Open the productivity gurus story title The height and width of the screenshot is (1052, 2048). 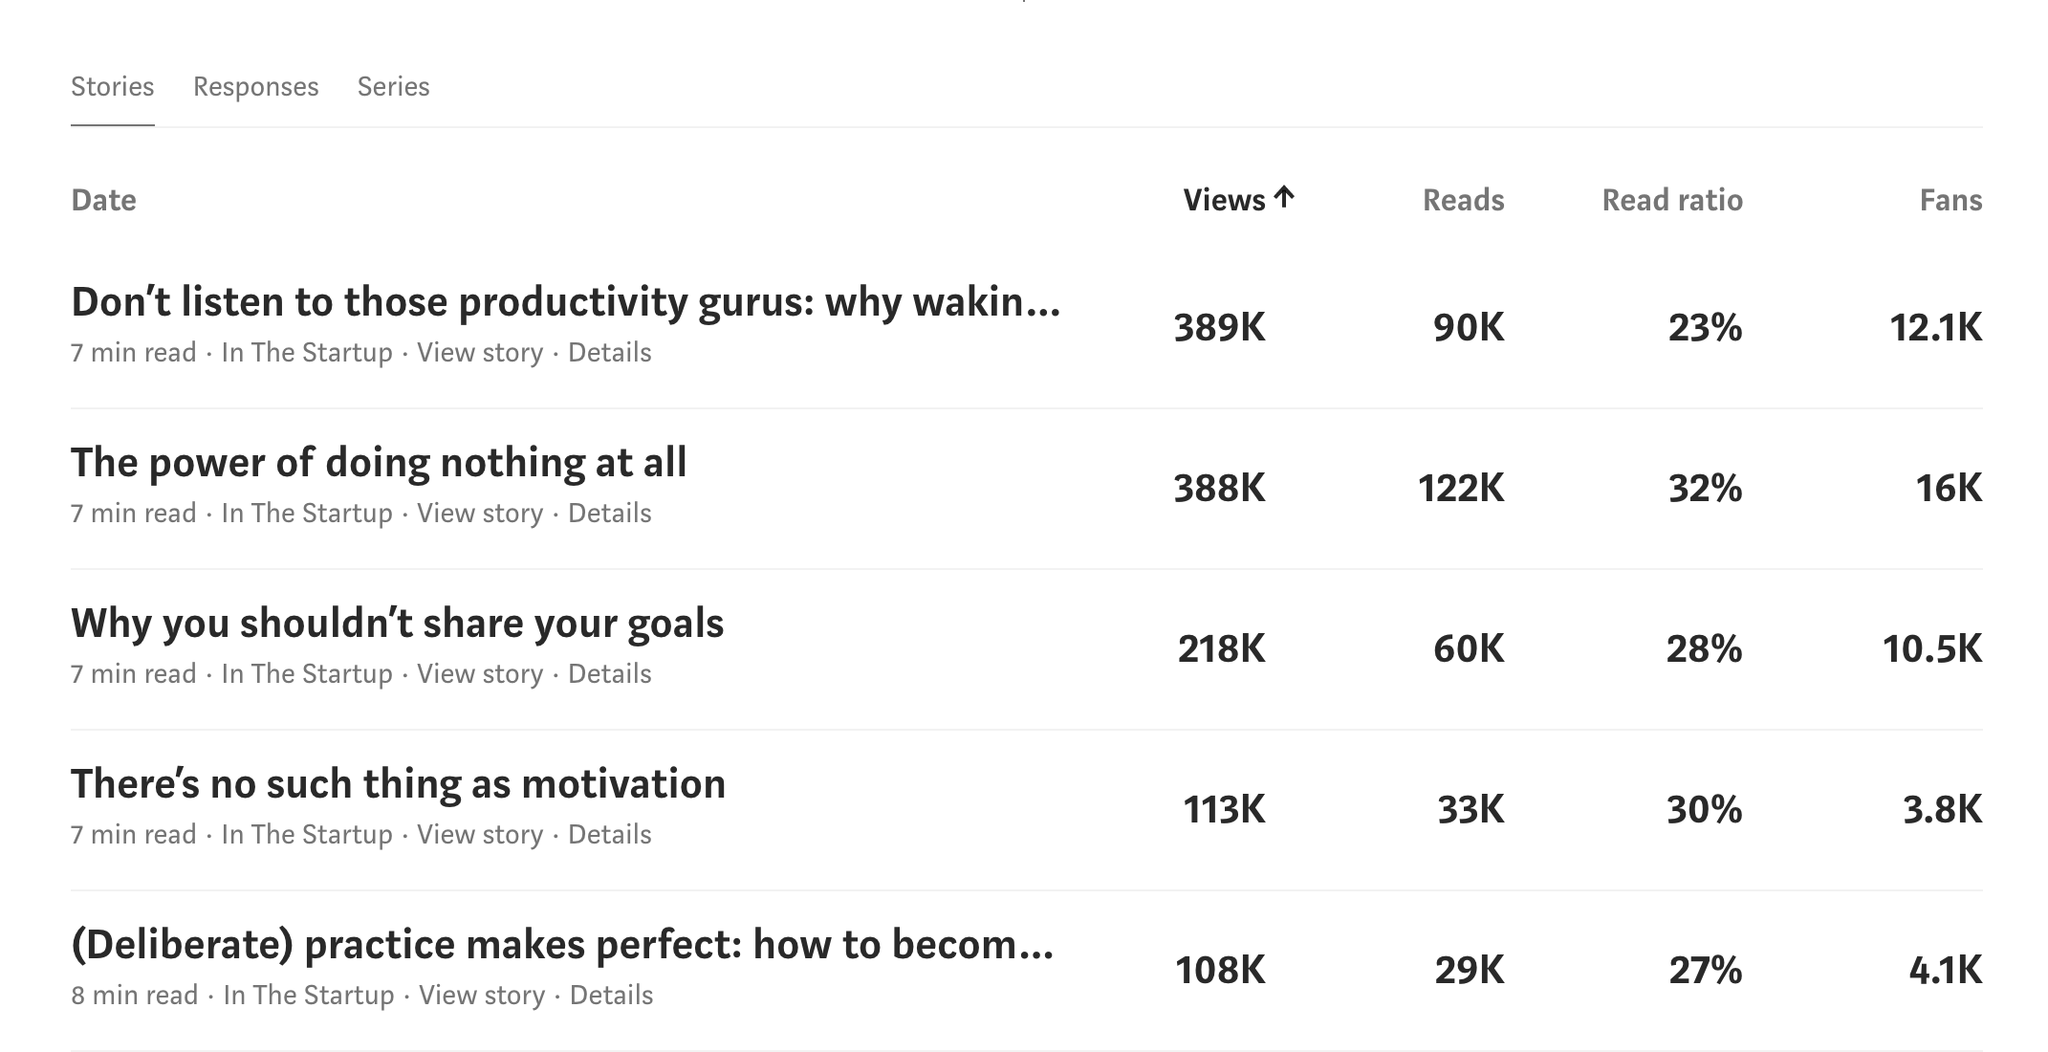click(x=566, y=302)
